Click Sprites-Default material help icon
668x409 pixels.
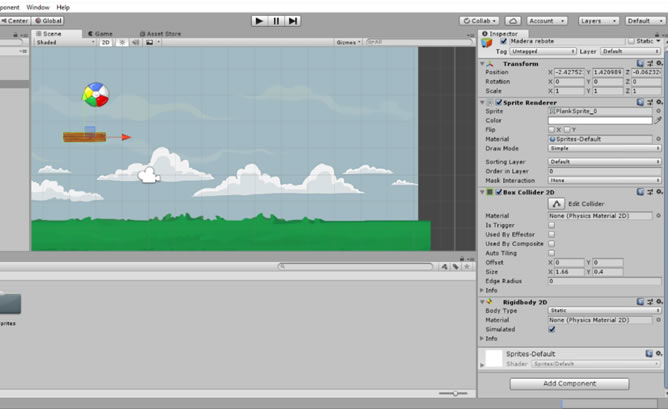pyautogui.click(x=649, y=353)
